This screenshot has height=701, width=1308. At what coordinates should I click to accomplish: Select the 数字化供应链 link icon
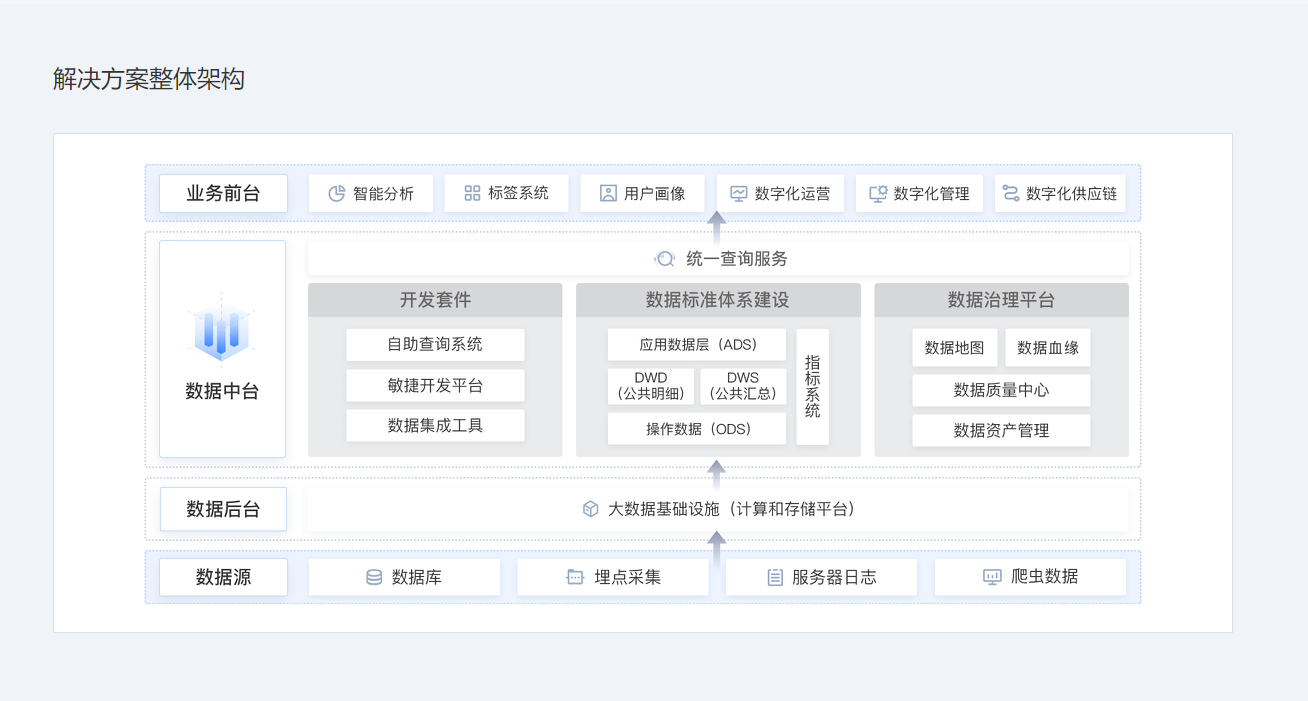coord(1009,193)
